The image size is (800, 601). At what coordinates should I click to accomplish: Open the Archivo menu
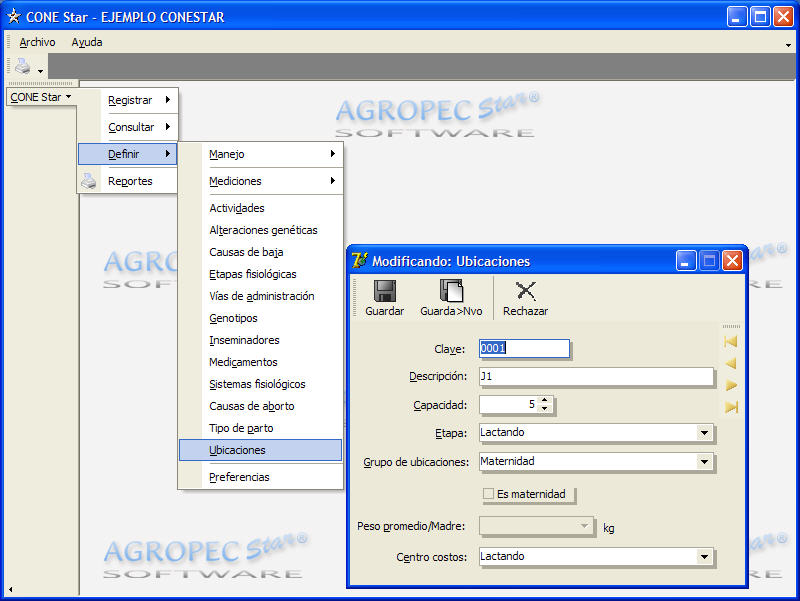click(37, 42)
